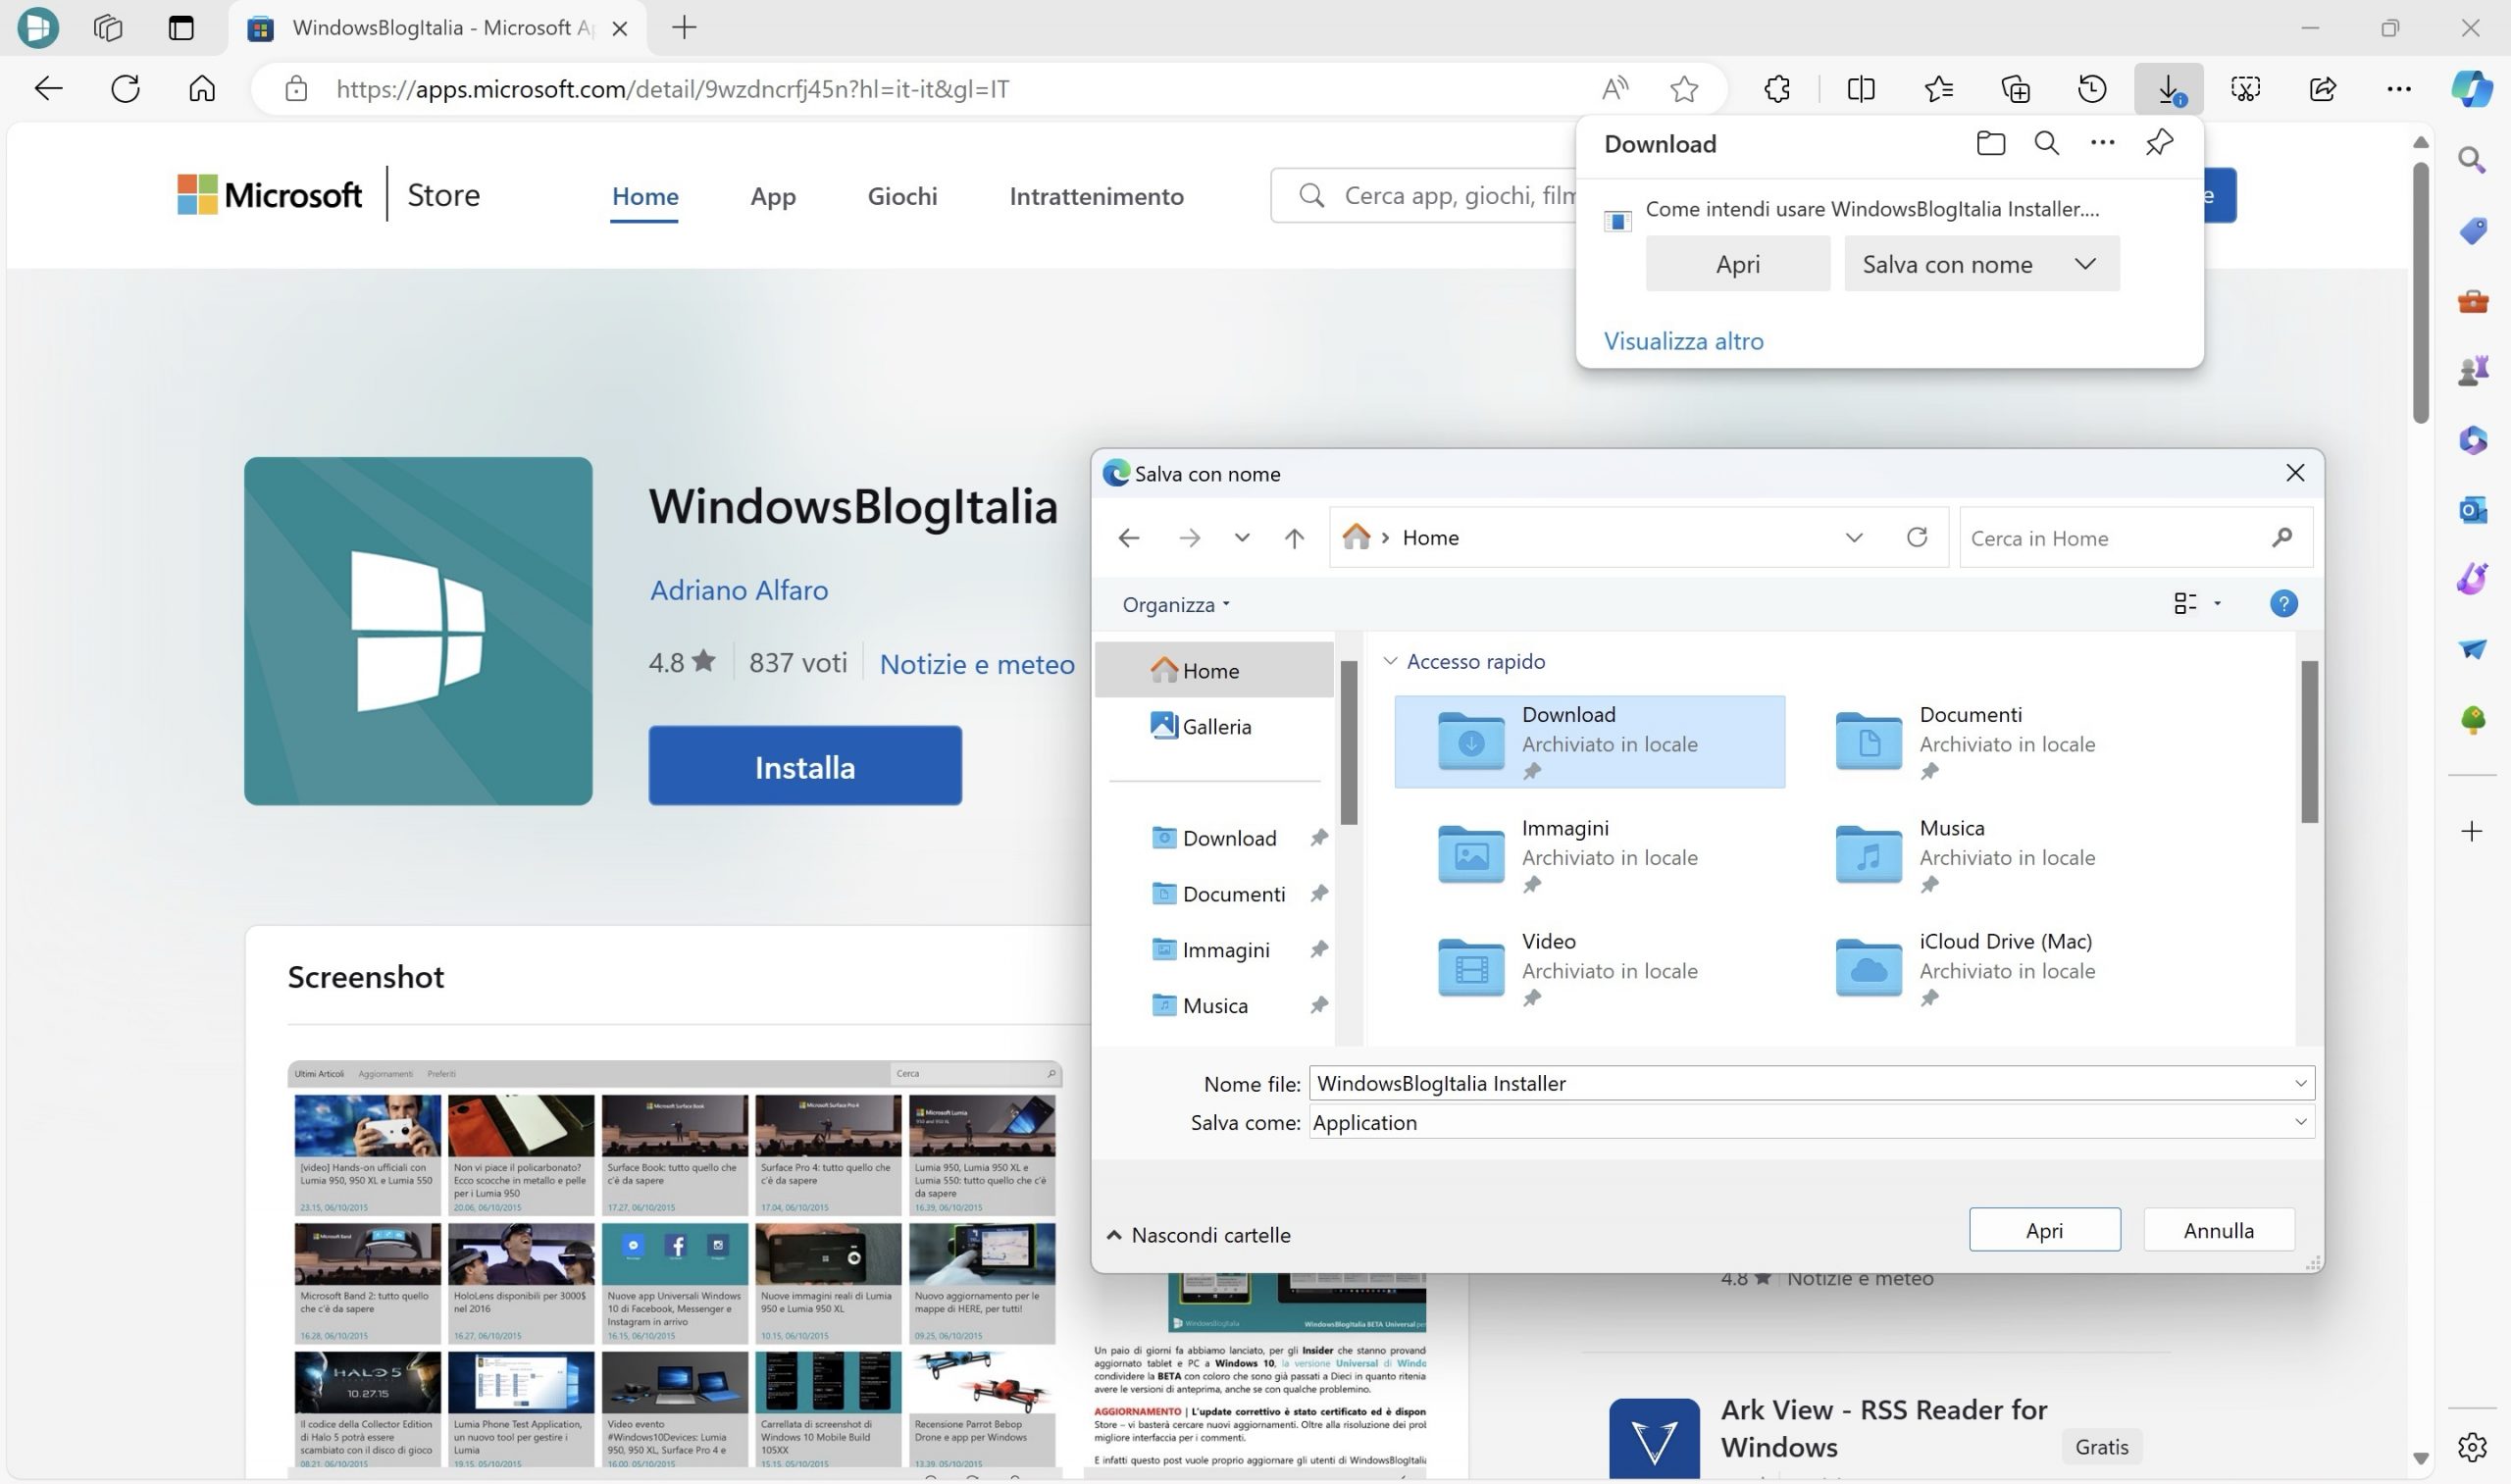This screenshot has width=2511, height=1484.
Task: Open the tab actions menu icon
Action: 181,27
